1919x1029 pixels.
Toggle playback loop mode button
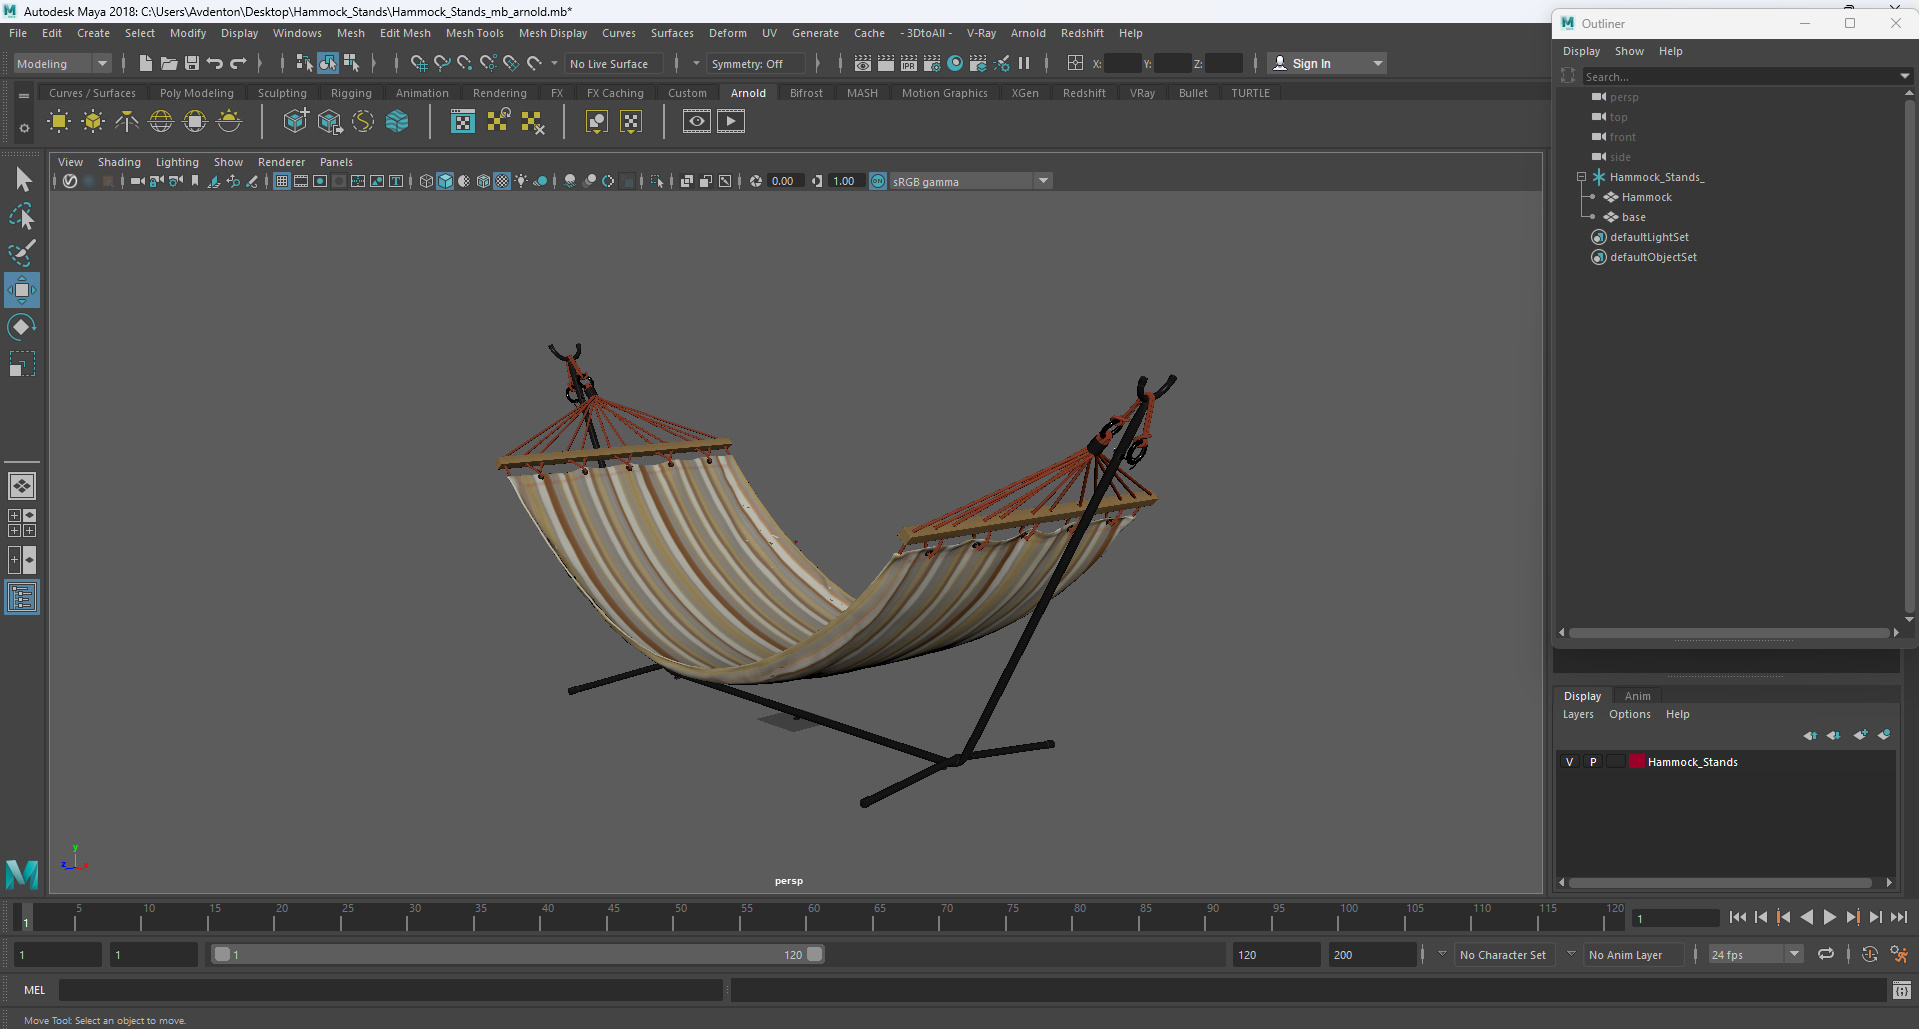click(1826, 954)
